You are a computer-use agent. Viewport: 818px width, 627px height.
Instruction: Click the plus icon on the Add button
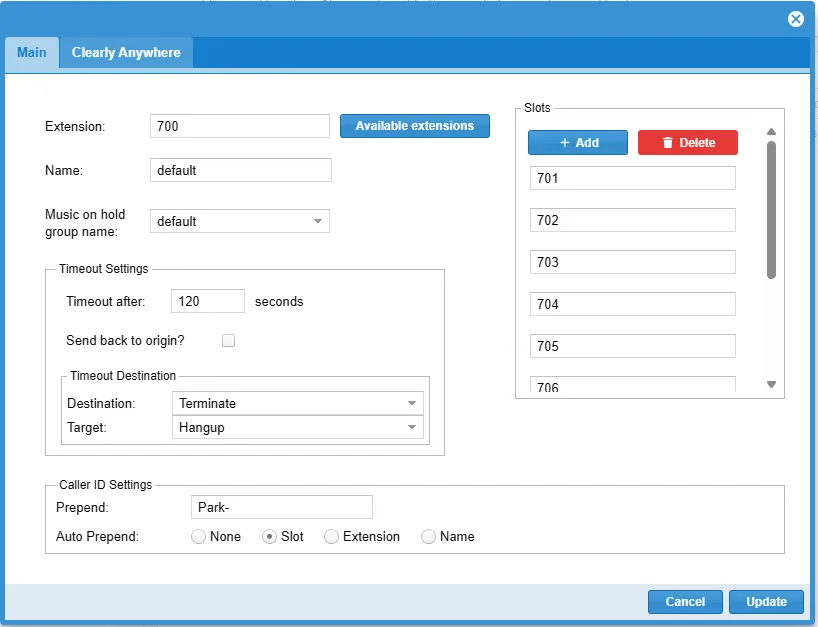[564, 142]
